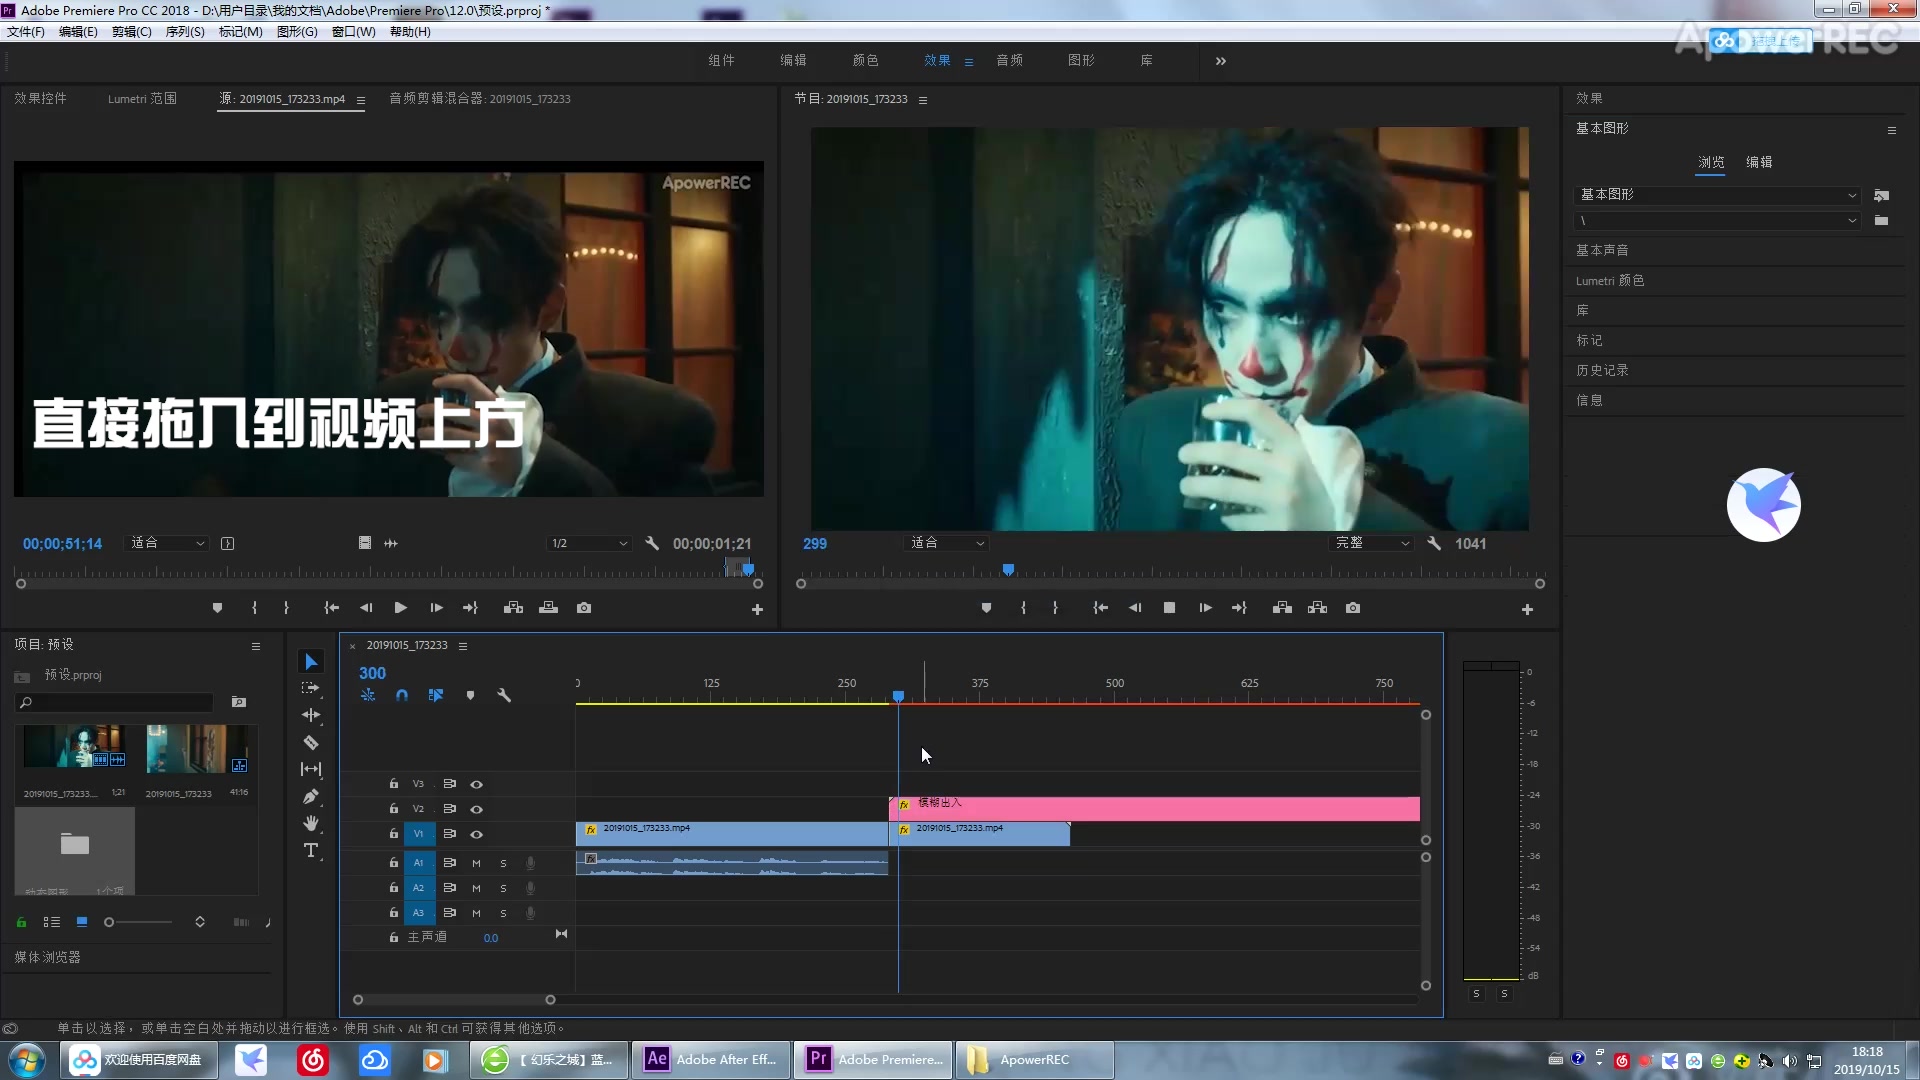Screen dimensions: 1920x1080
Task: Expand 基本图形 template dropdown
Action: 1717,195
